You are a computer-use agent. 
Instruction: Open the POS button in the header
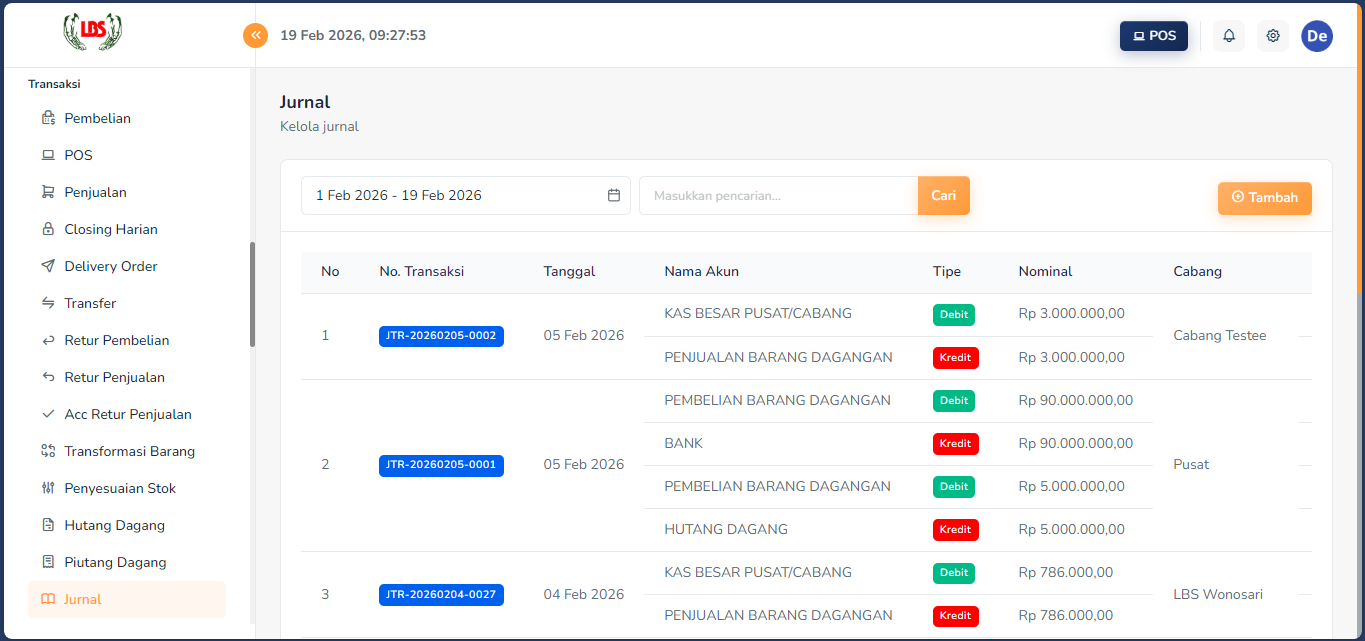tap(1154, 36)
